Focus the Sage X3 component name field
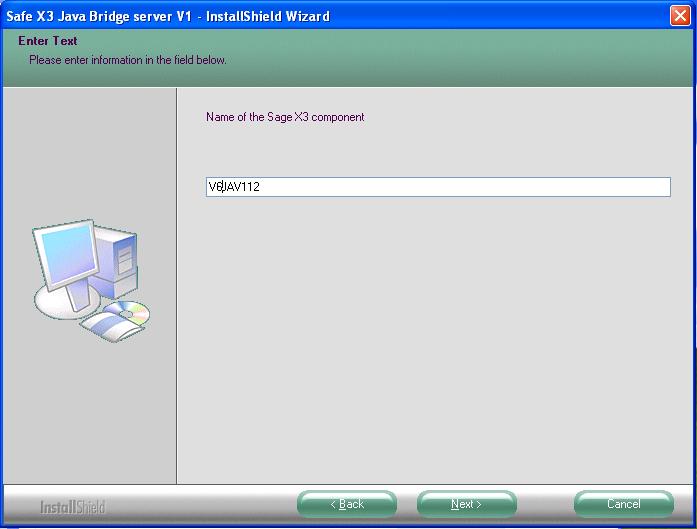This screenshot has width=697, height=529. [437, 187]
